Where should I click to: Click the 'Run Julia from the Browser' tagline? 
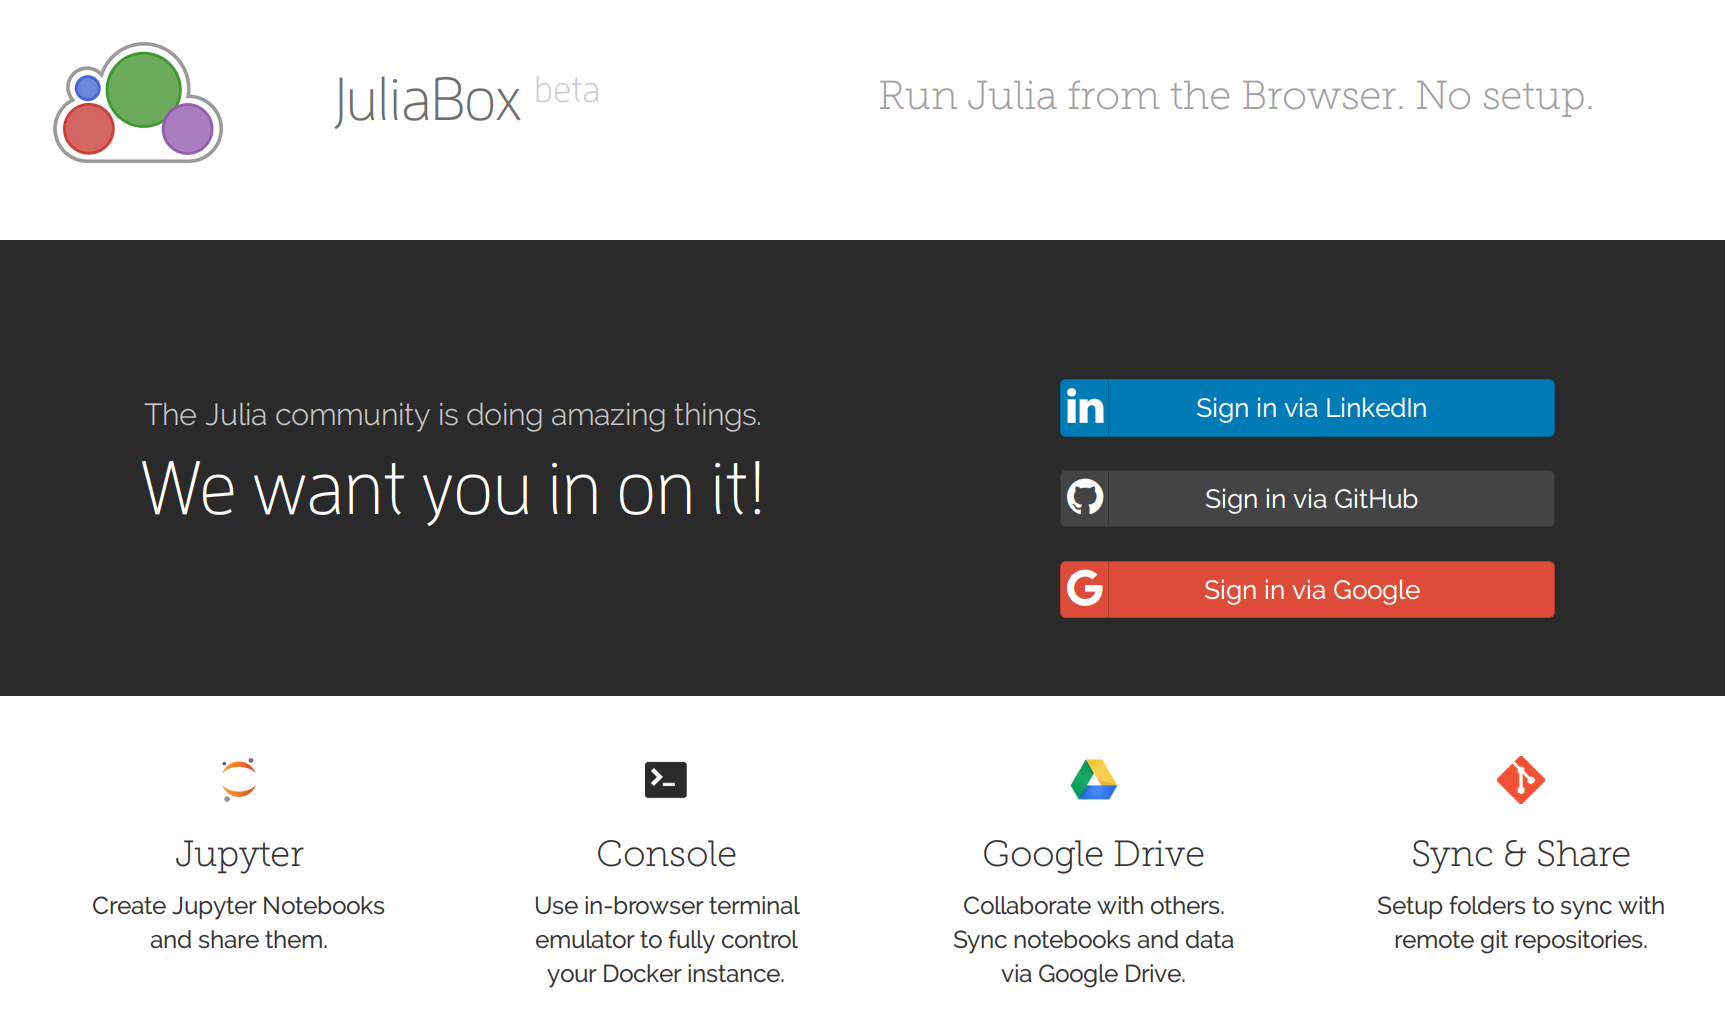coord(1235,96)
